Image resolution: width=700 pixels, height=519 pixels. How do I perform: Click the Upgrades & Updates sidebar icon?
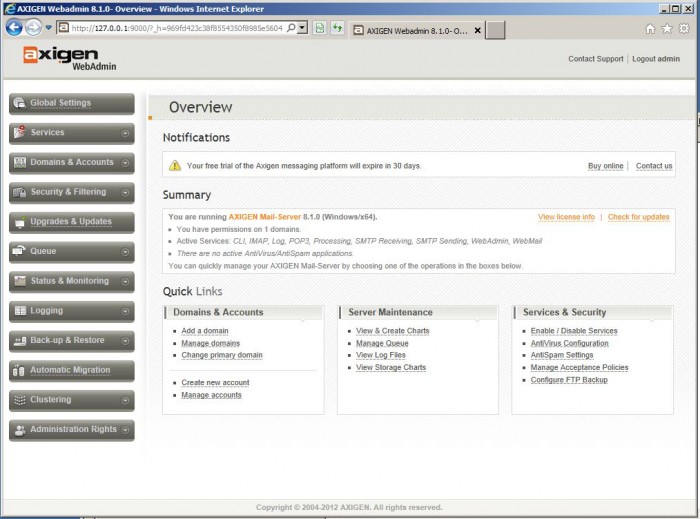pyautogui.click(x=19, y=222)
